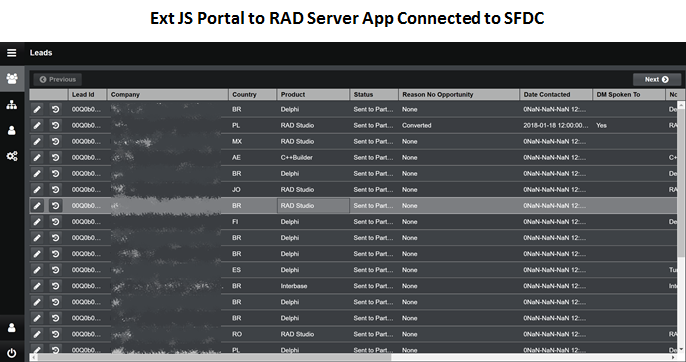Screen dimensions: 686x362
Task: Sort by DM Spoken To header
Action: 629,95
